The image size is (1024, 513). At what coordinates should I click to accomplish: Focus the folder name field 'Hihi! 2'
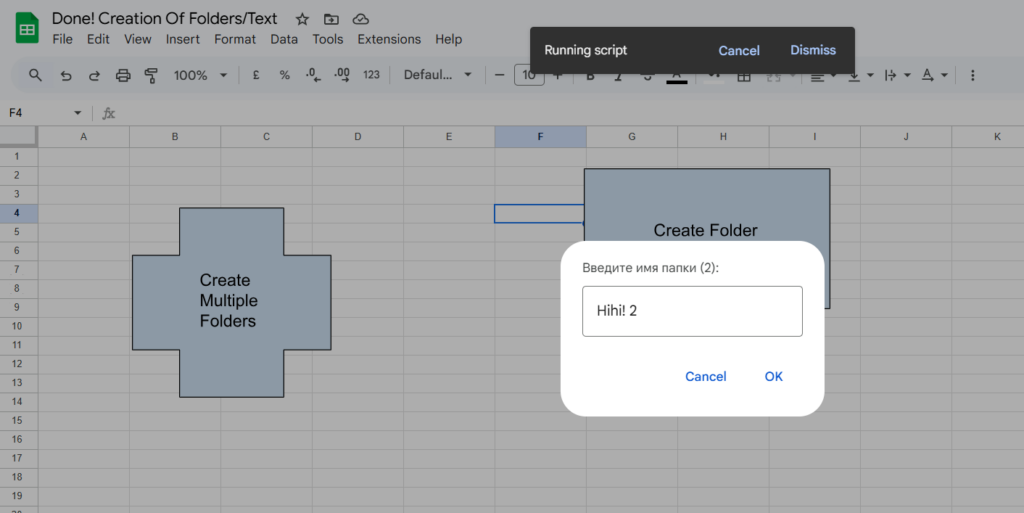692,311
